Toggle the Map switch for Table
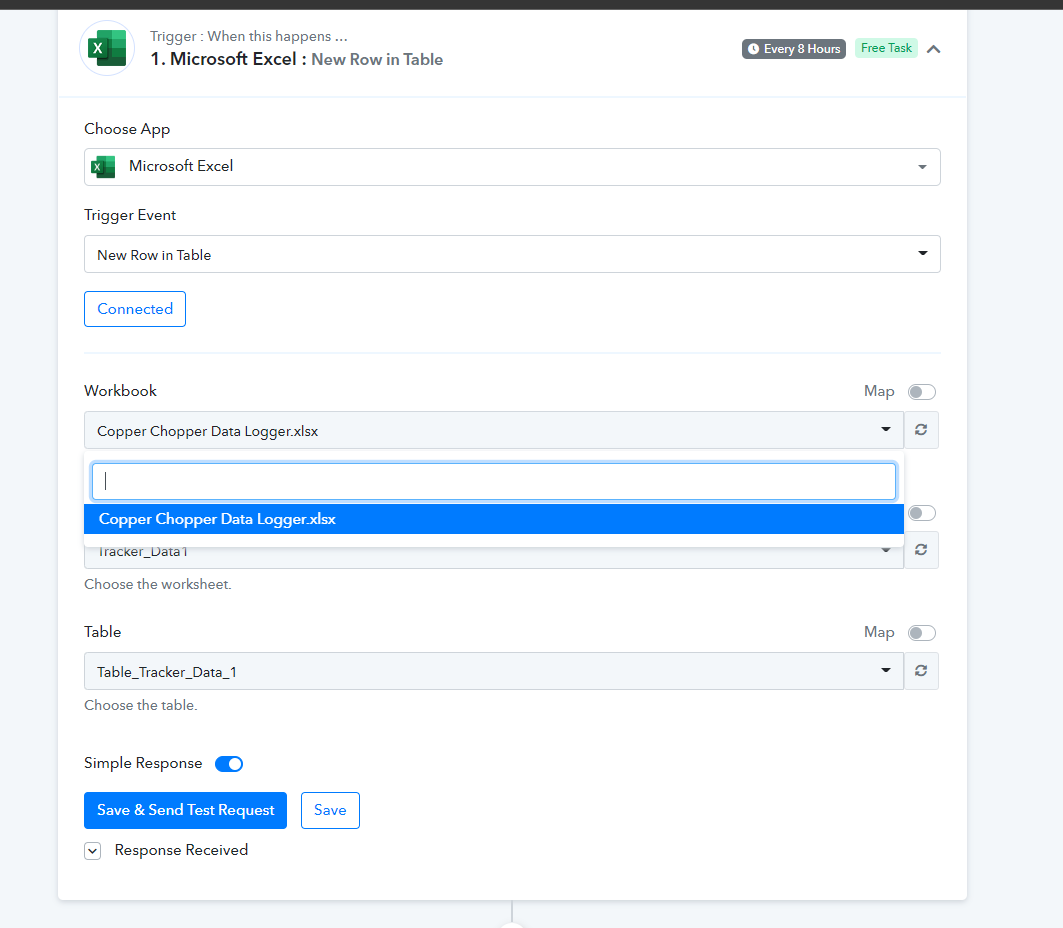This screenshot has width=1063, height=928. pos(922,633)
